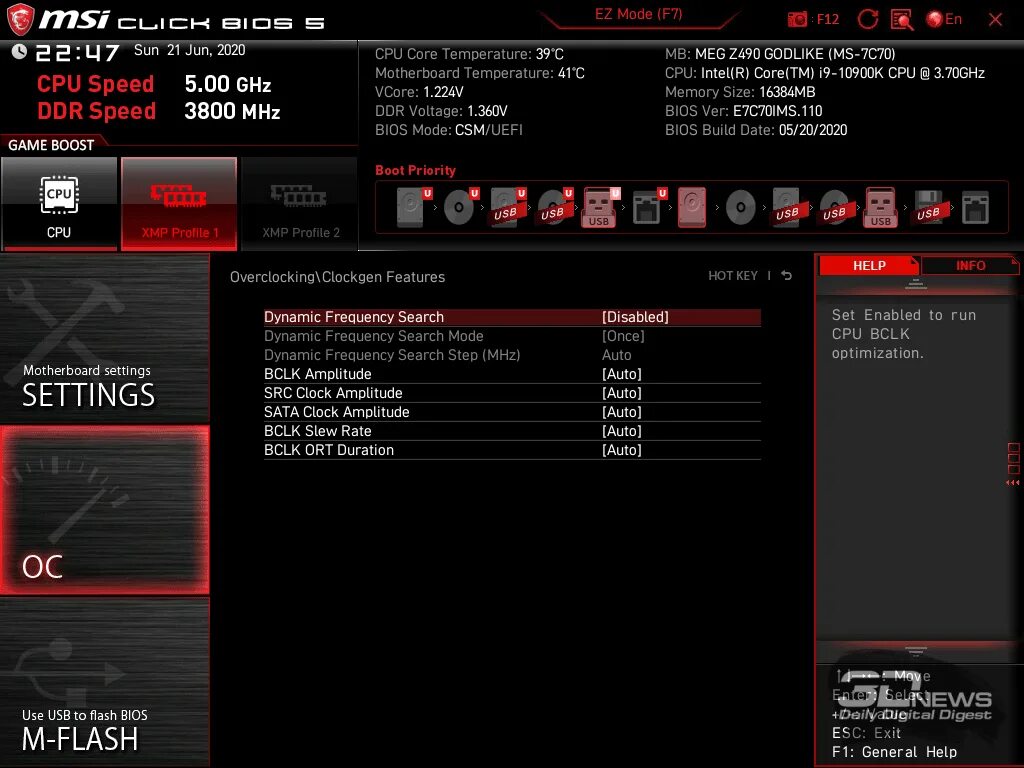Select the UEFI USB CD/DVD boot icon
Screen dimensions: 1024x768
click(555, 207)
